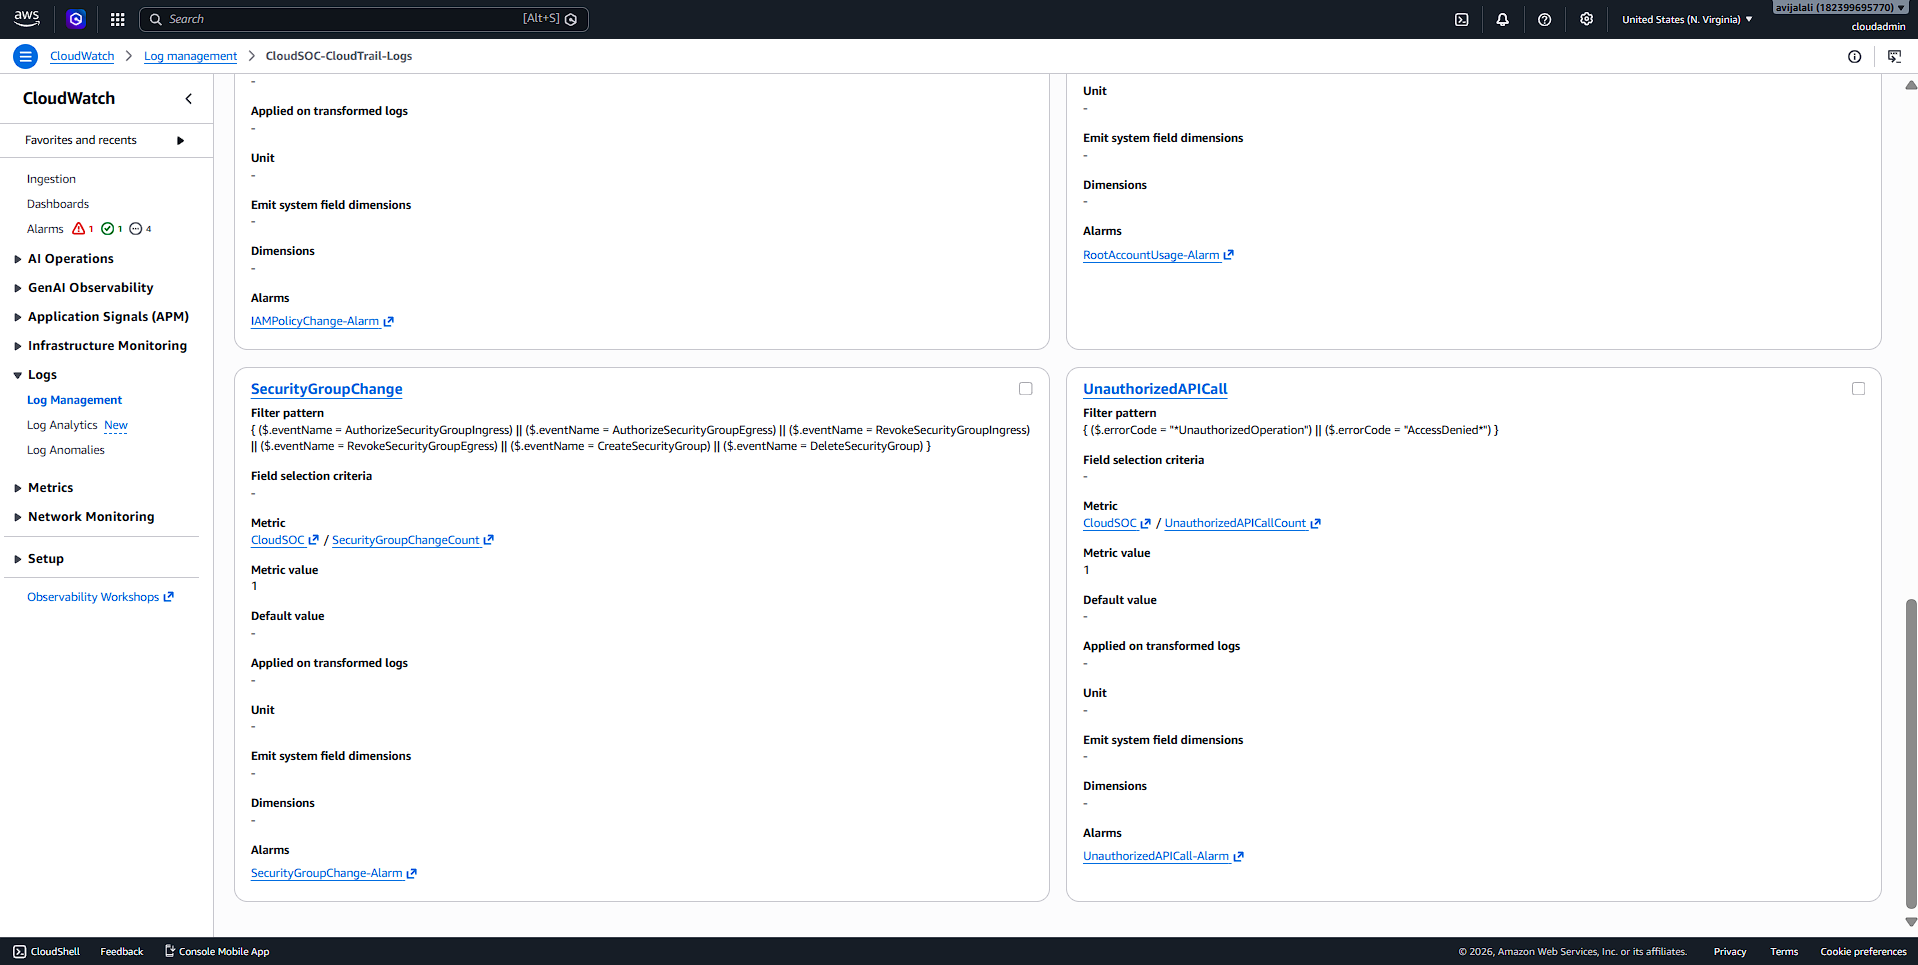Open CloudShell icon in top bar
1918x965 pixels.
click(1461, 19)
